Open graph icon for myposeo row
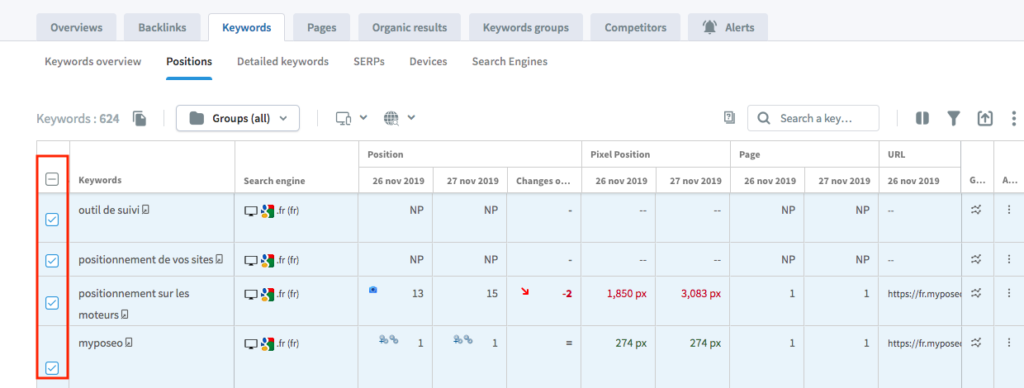The height and width of the screenshot is (388, 1024). [977, 342]
